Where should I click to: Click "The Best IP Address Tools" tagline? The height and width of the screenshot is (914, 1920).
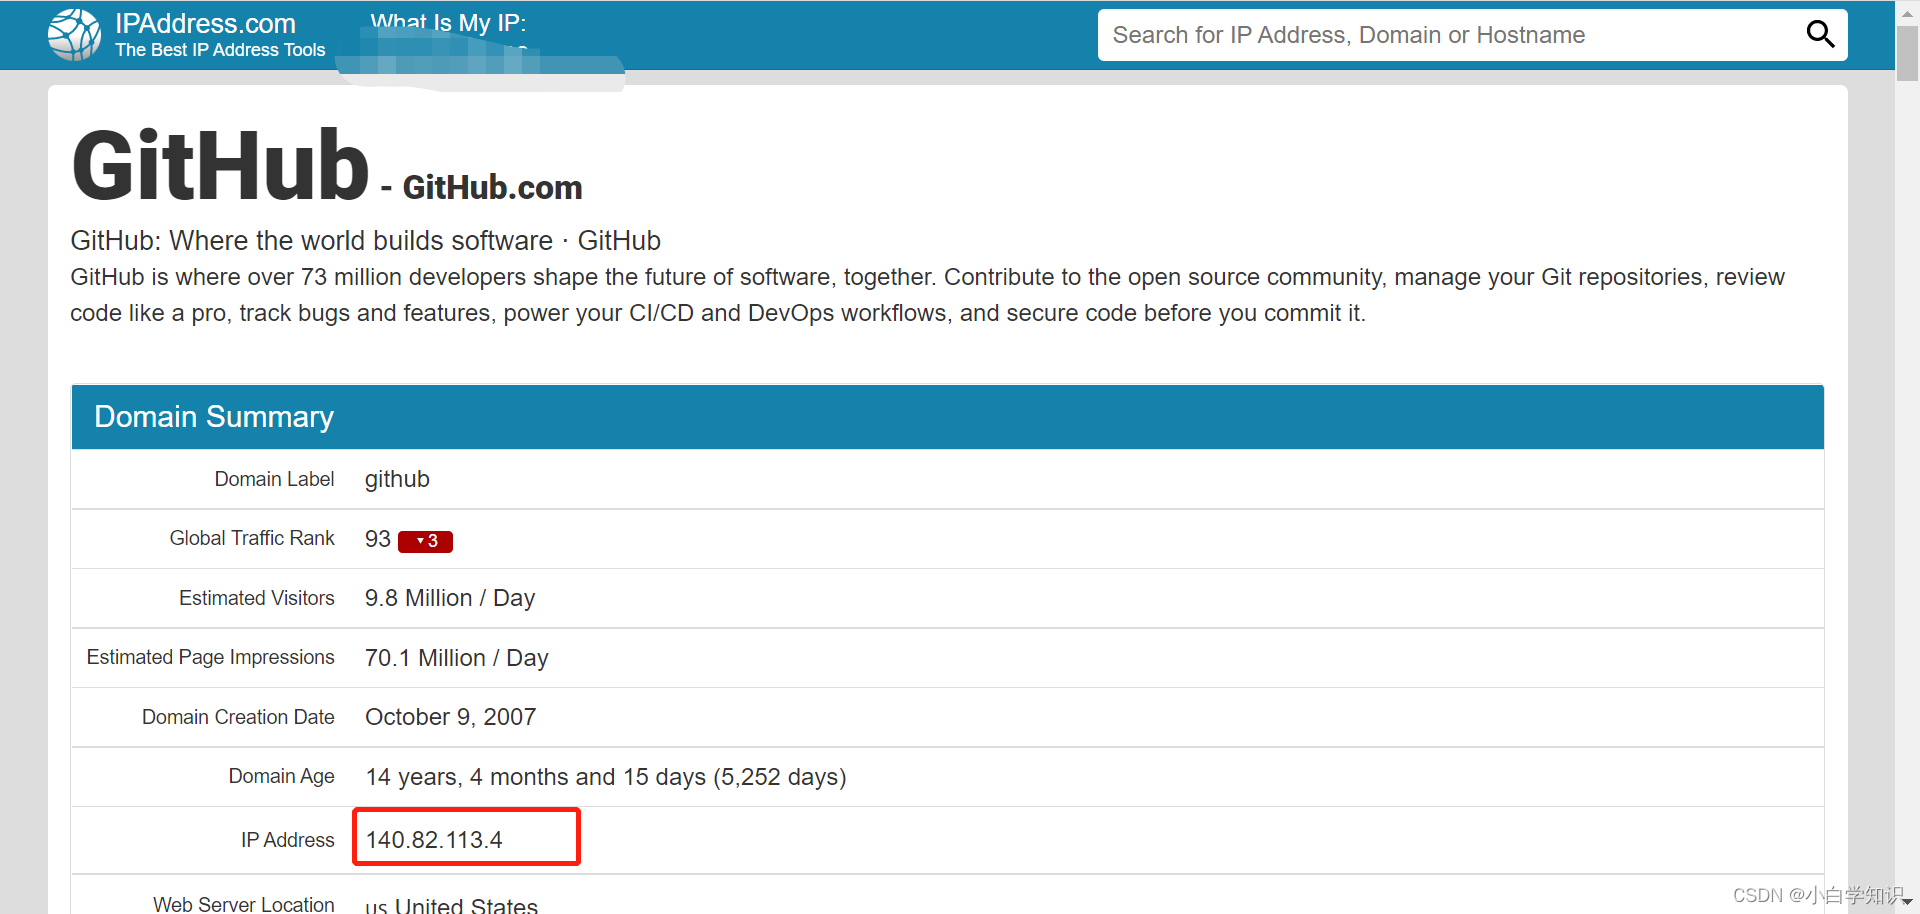click(220, 50)
